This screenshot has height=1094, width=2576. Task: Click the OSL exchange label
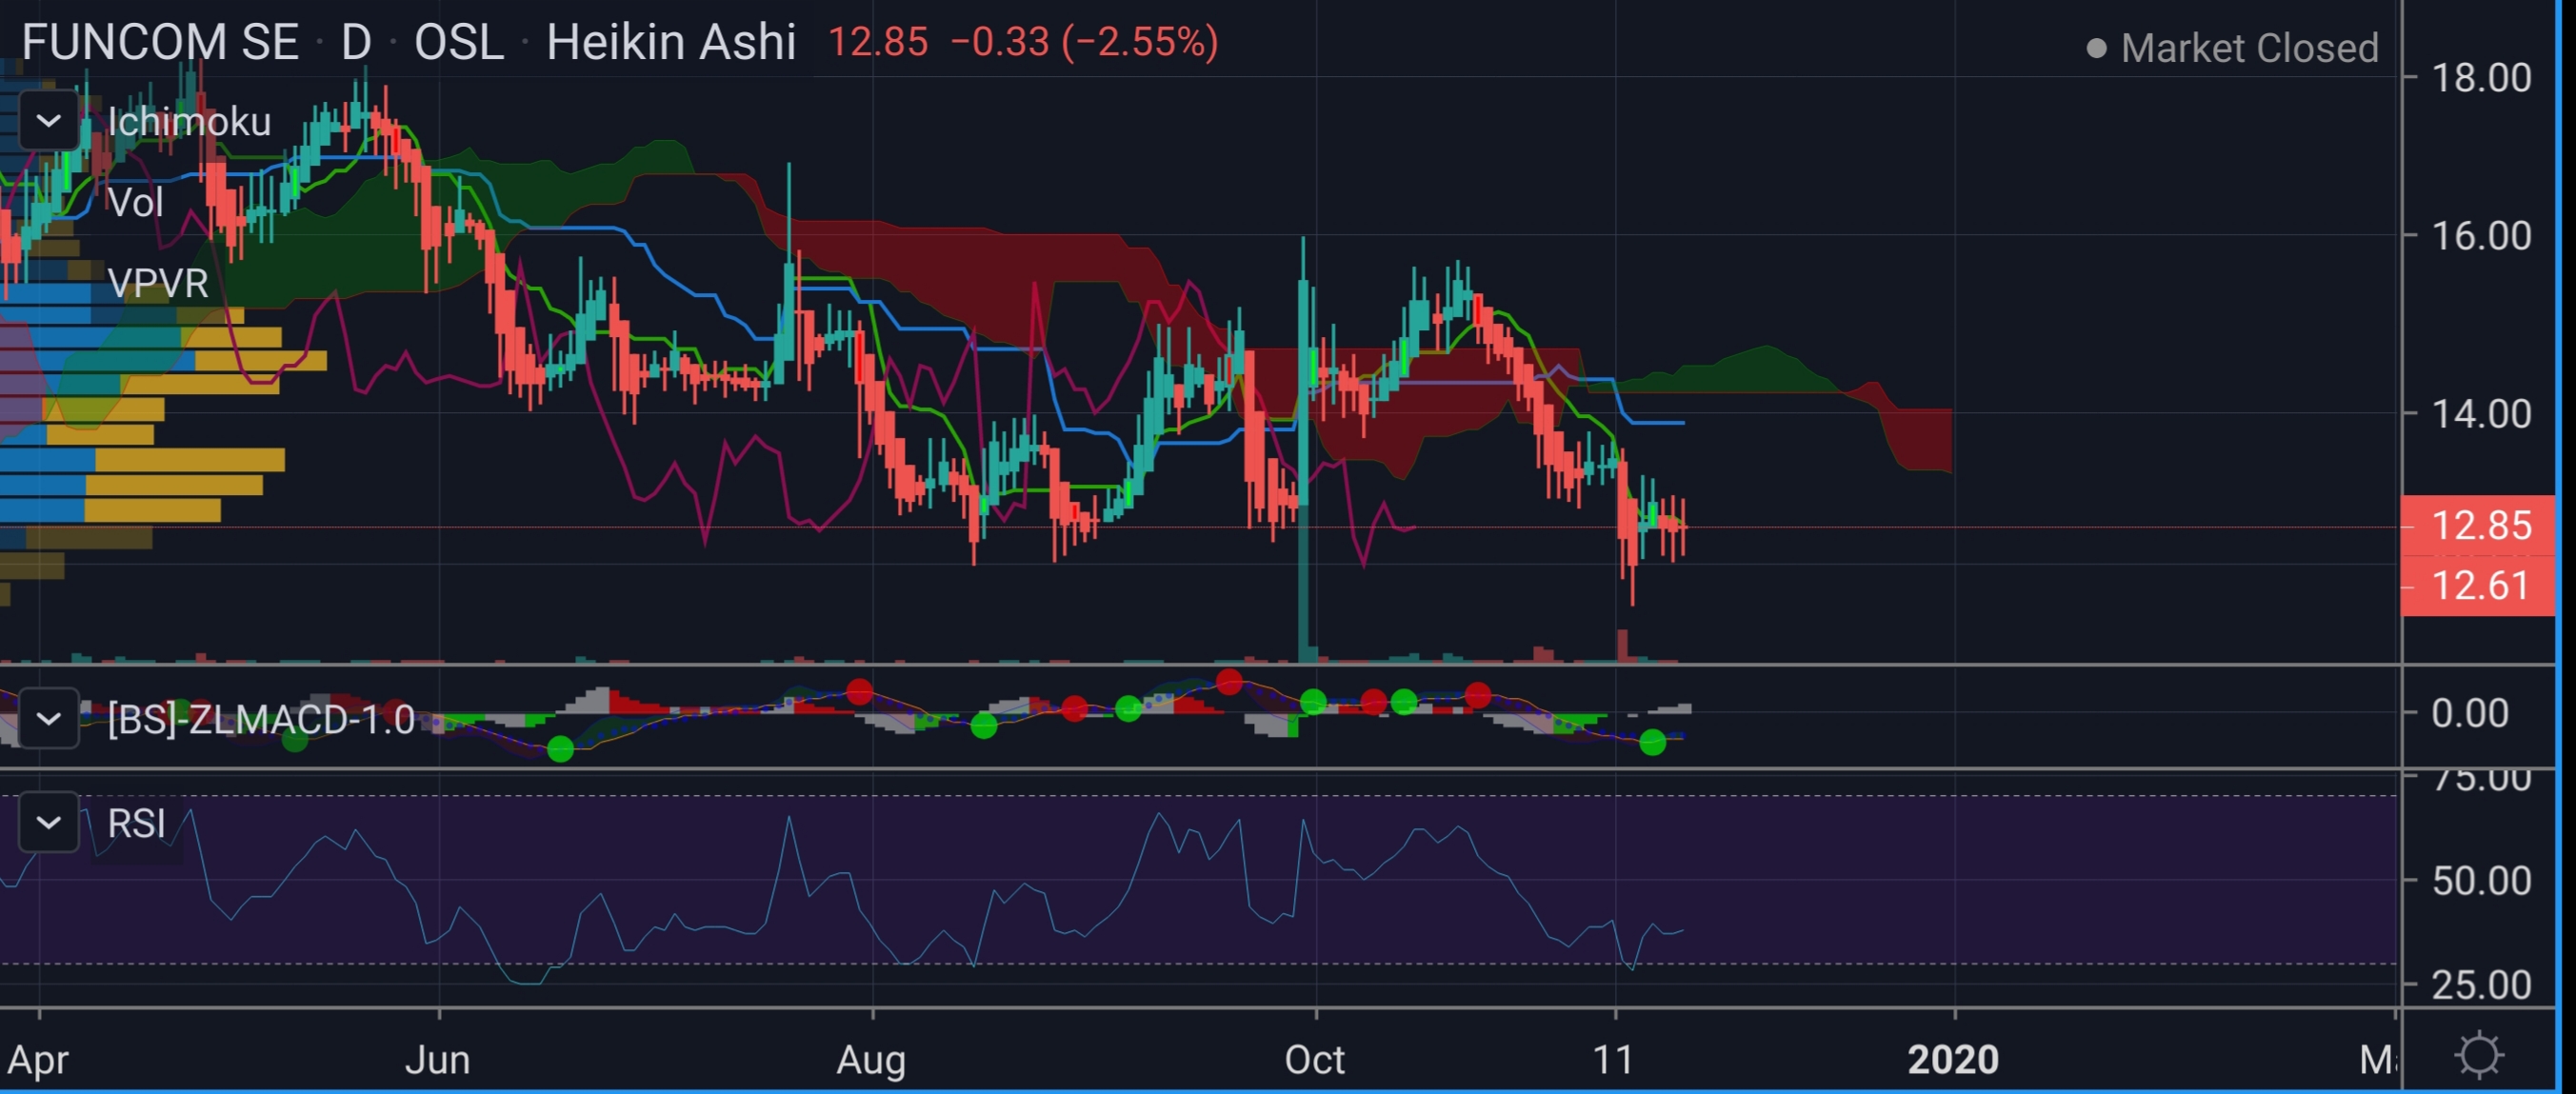pyautogui.click(x=459, y=43)
